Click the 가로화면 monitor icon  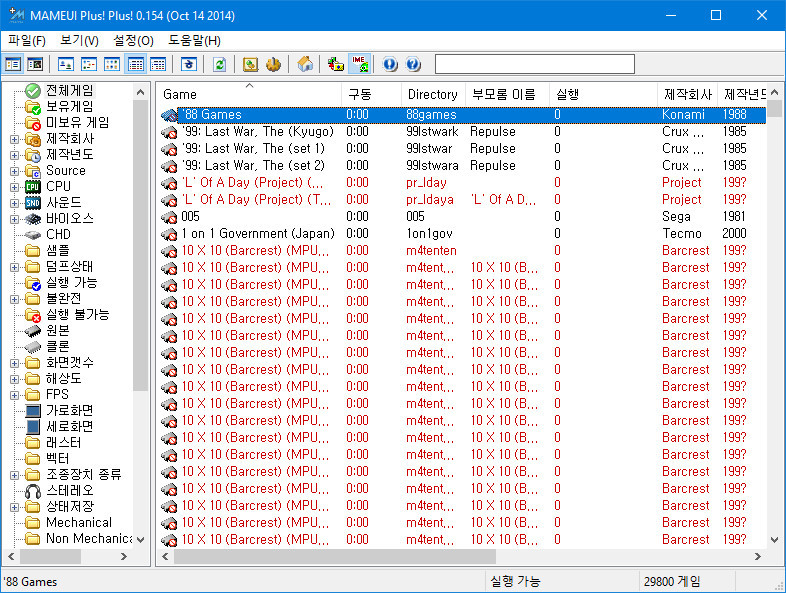pos(33,411)
